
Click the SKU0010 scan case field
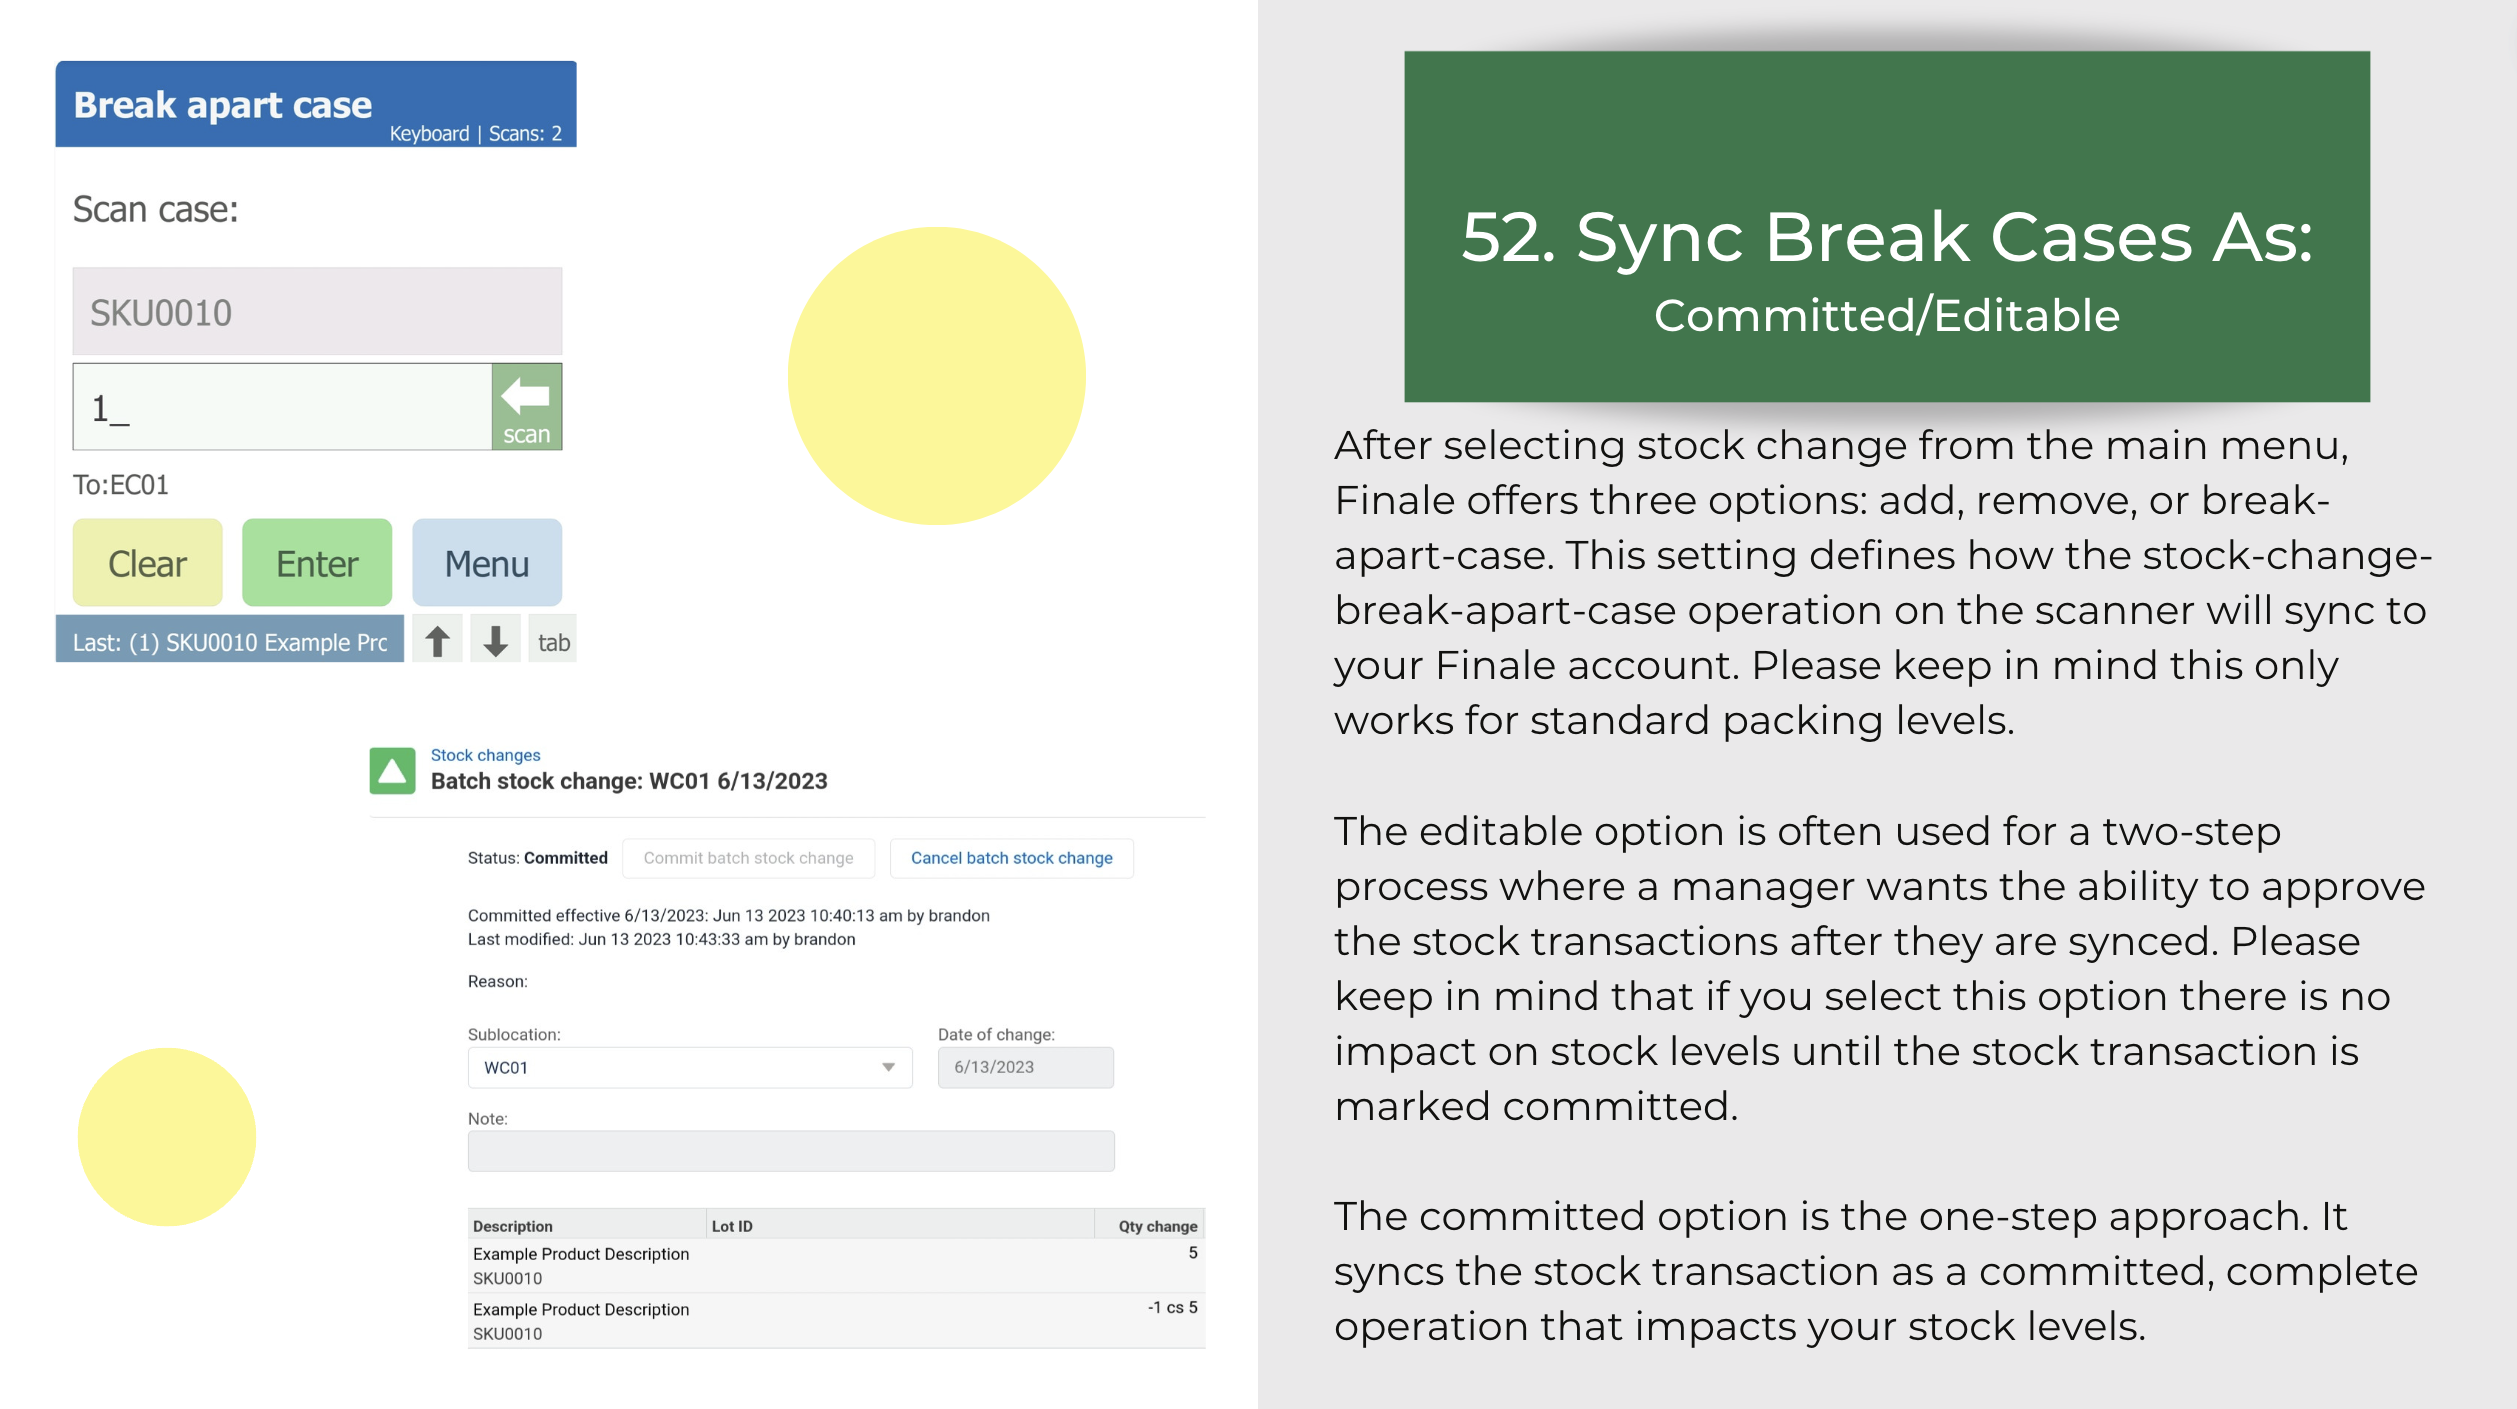(317, 312)
